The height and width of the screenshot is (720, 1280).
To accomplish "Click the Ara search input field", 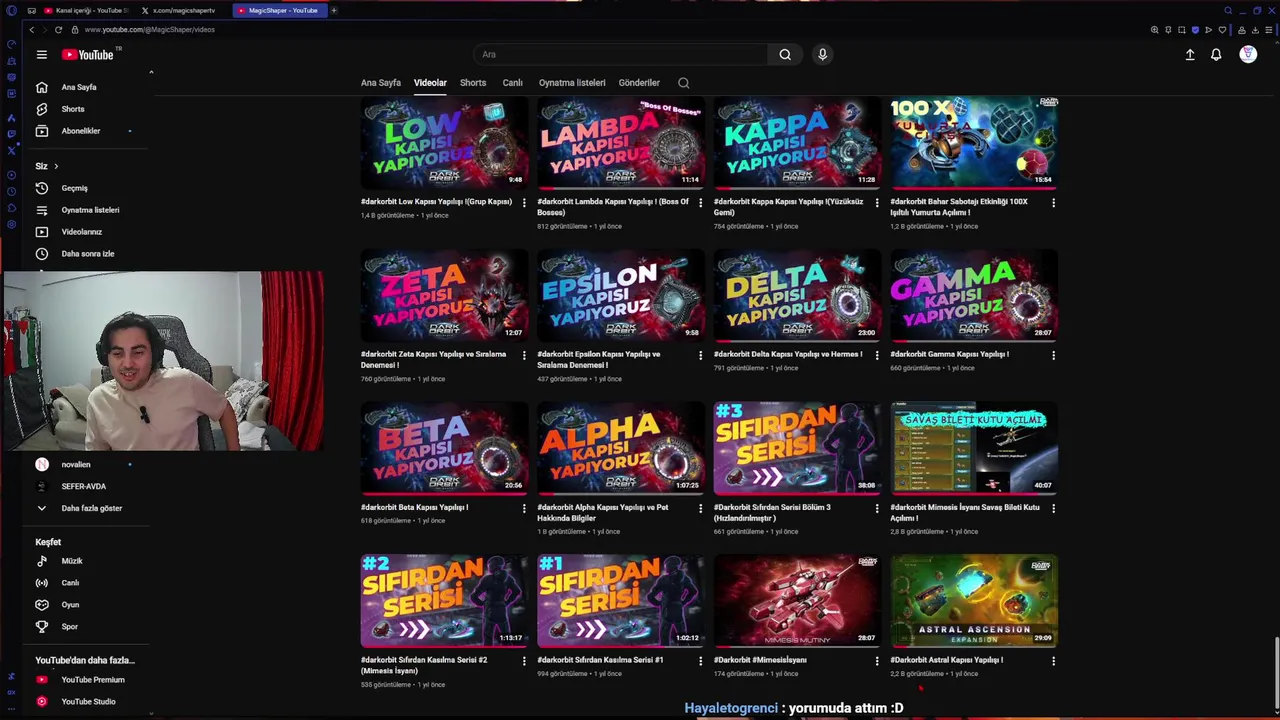I will [x=620, y=55].
